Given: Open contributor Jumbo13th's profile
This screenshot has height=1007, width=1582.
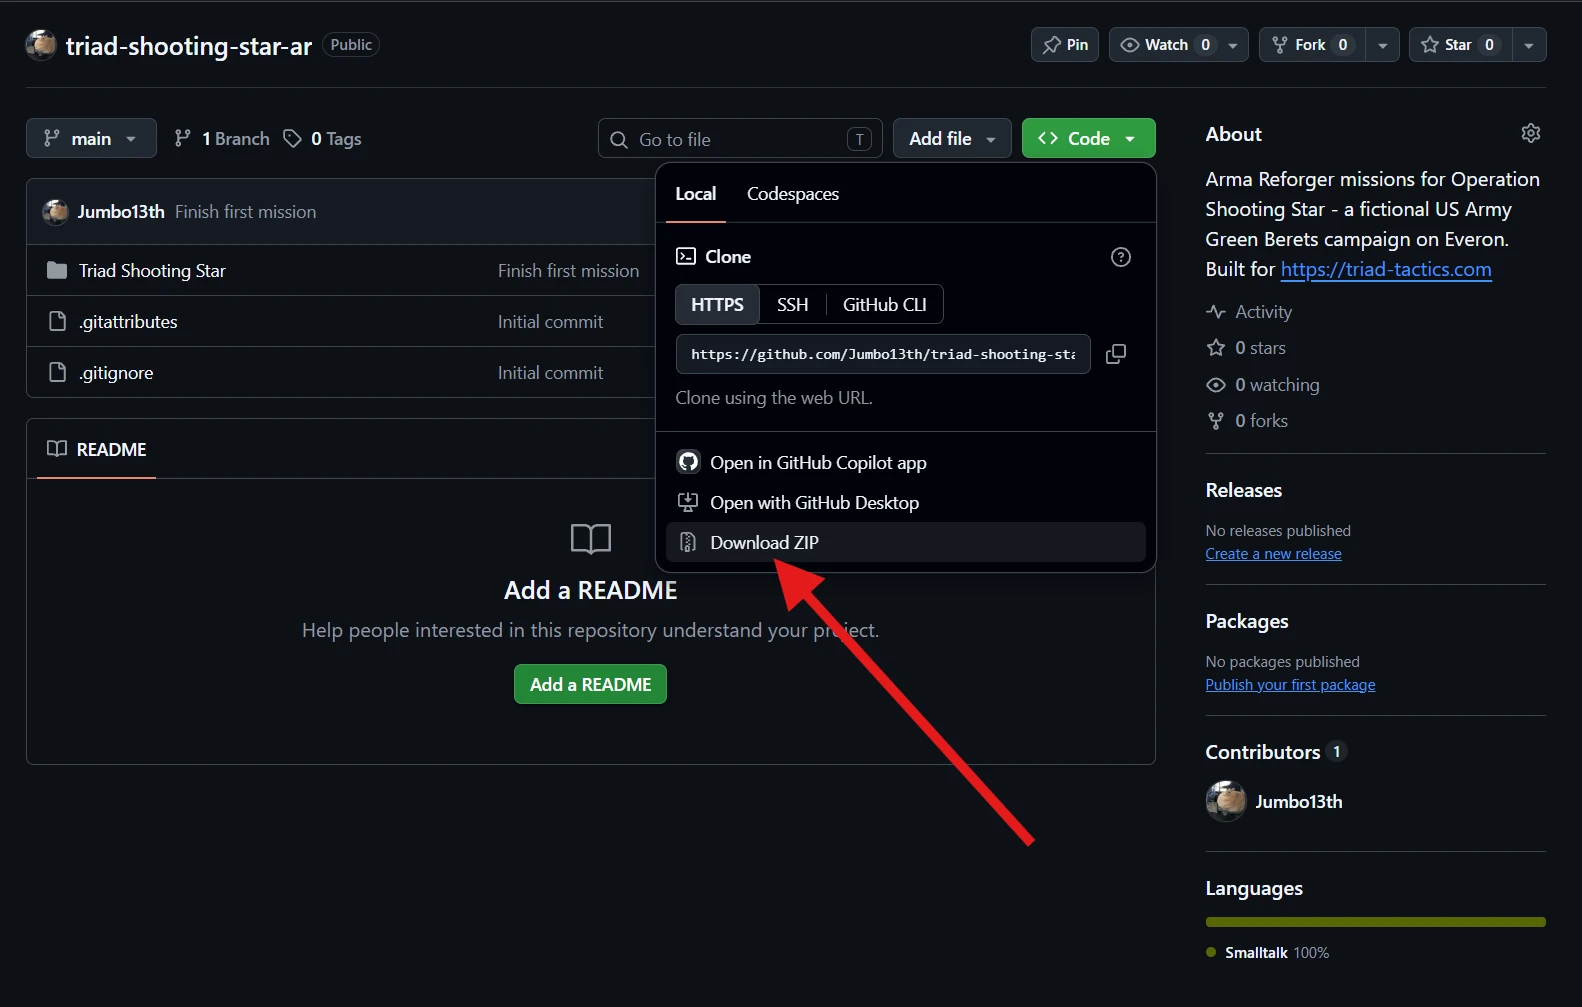Looking at the screenshot, I should click(1299, 802).
